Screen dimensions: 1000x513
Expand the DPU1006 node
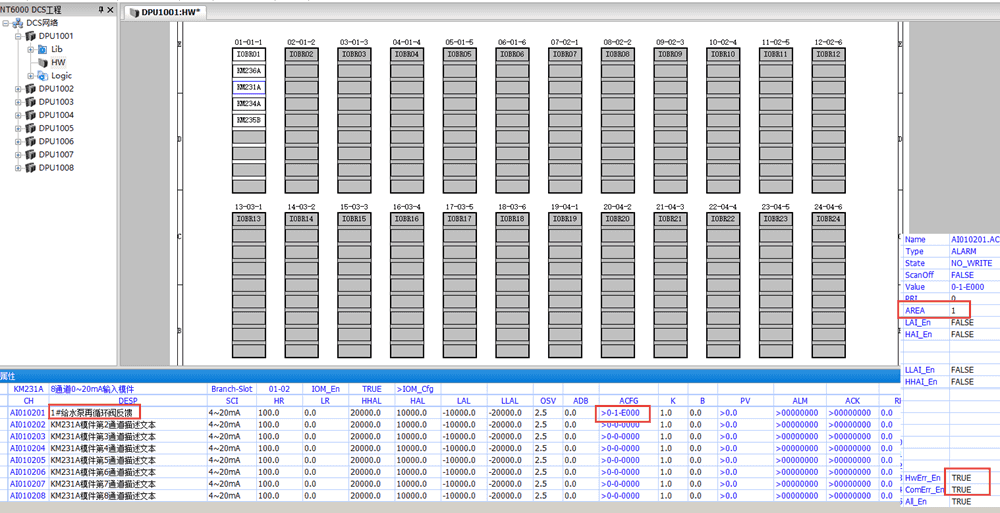(x=18, y=142)
